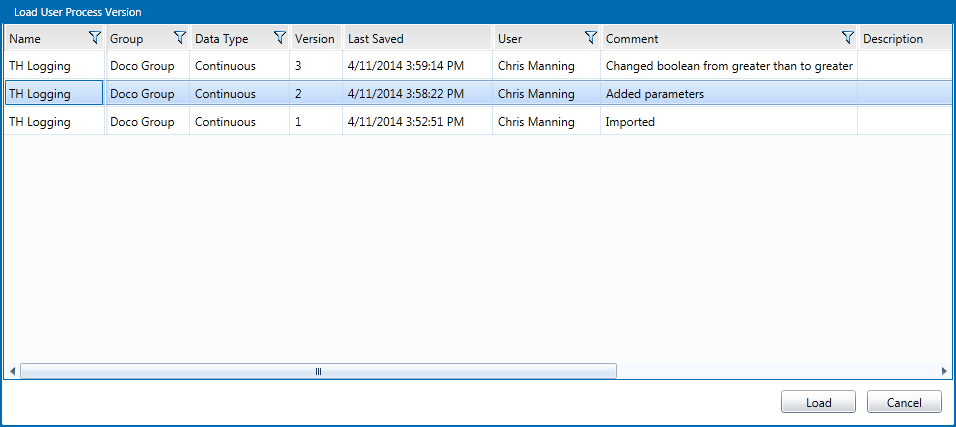Click Chris Manning in the version 2 row
Image resolution: width=956 pixels, height=427 pixels.
pos(536,94)
